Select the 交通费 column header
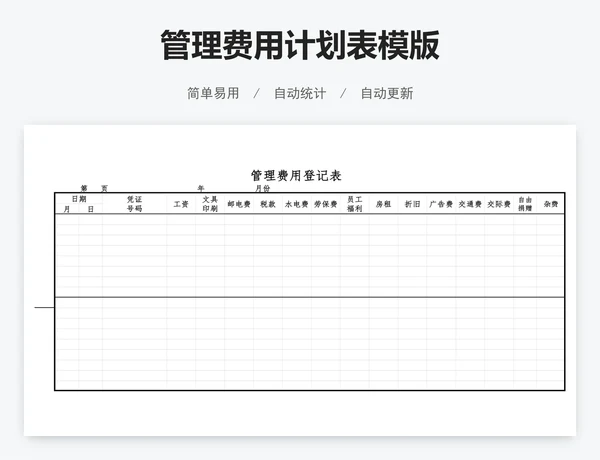The image size is (600, 460). tap(470, 204)
